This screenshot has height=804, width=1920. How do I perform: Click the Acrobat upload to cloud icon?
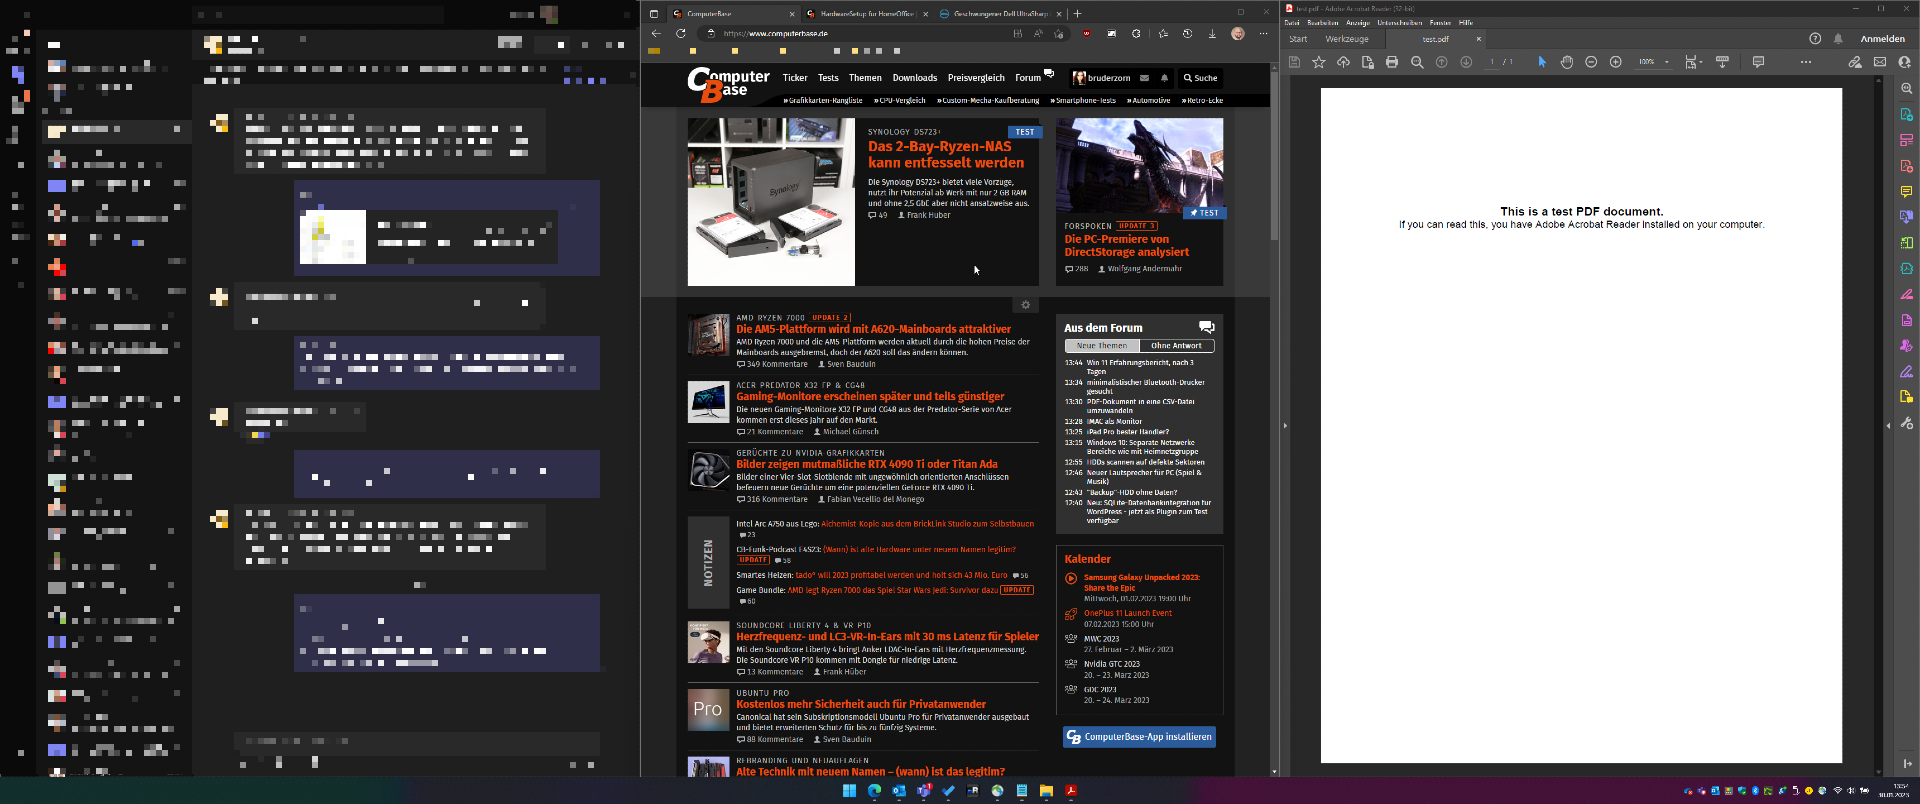1343,62
